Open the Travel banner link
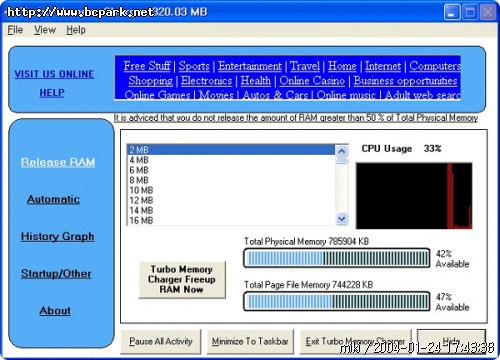 pyautogui.click(x=305, y=66)
